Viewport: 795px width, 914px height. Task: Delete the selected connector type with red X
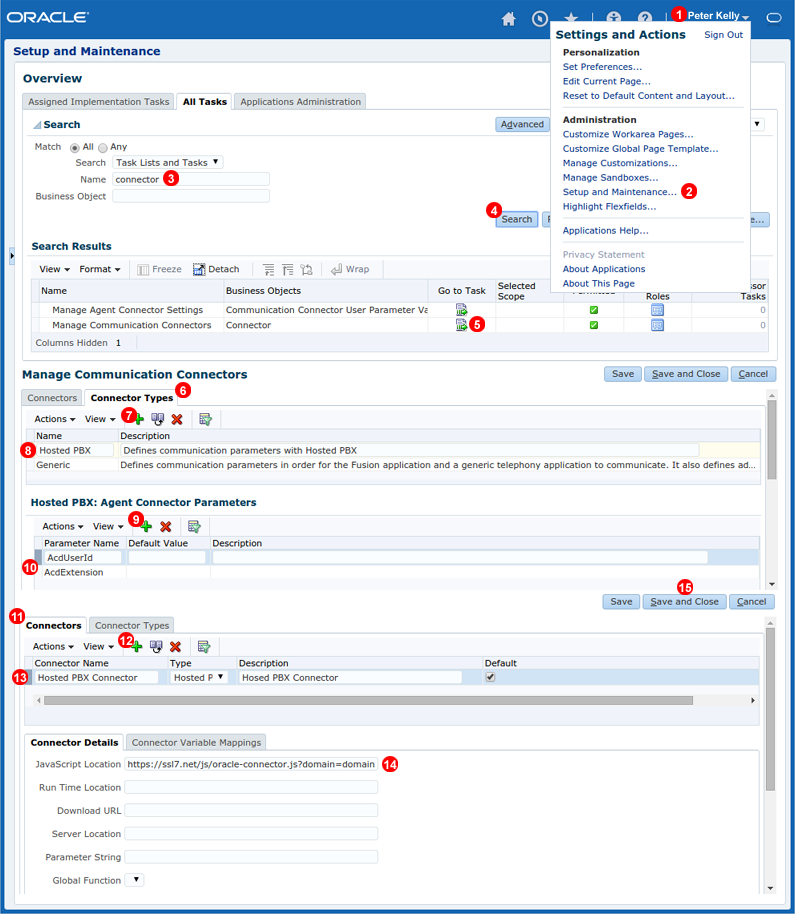coord(177,419)
